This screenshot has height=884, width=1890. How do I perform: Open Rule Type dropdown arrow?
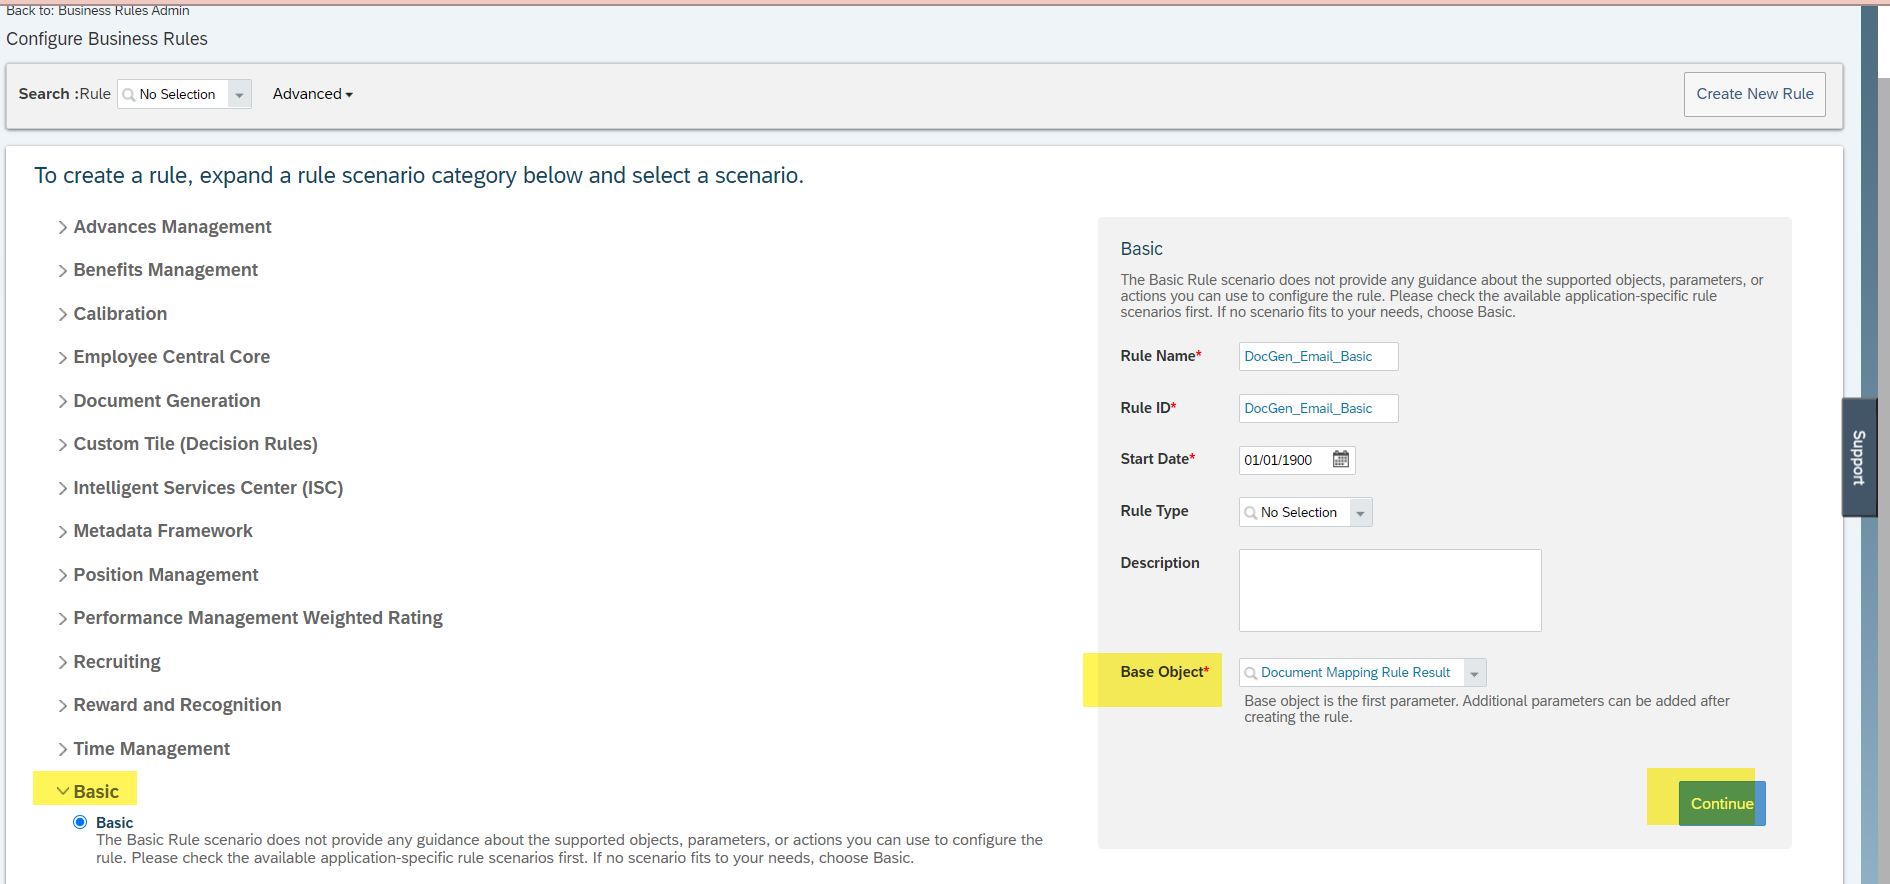[1361, 512]
